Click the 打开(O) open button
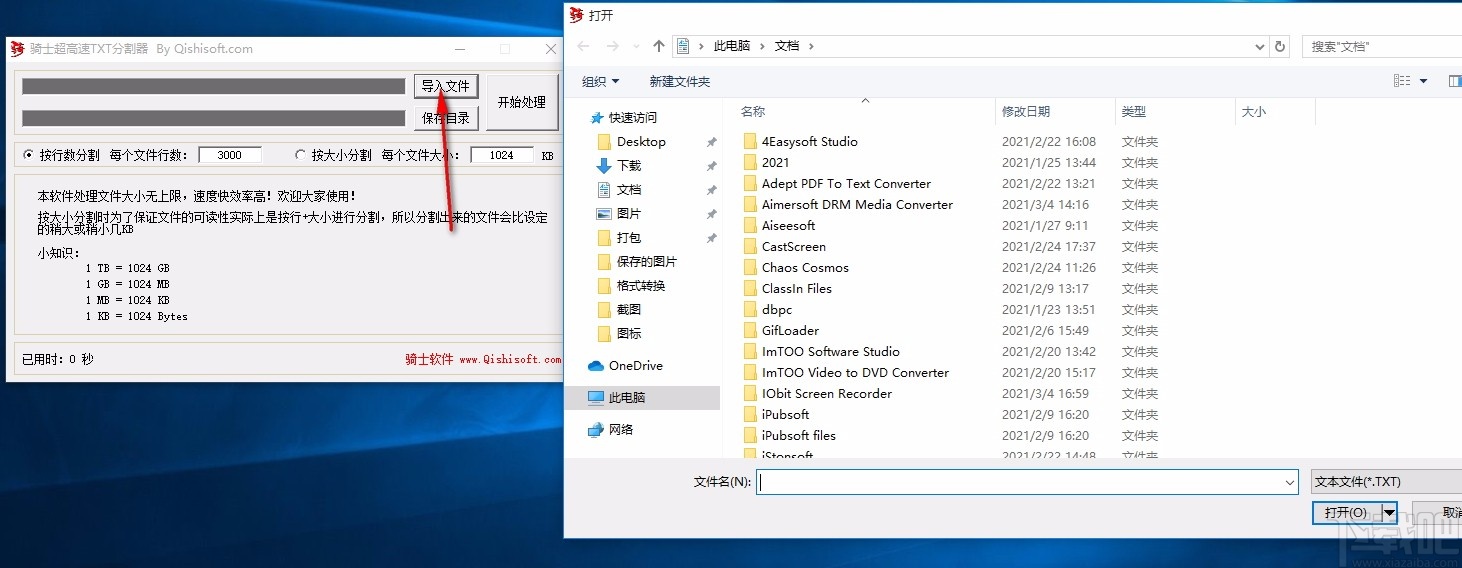 tap(1346, 513)
